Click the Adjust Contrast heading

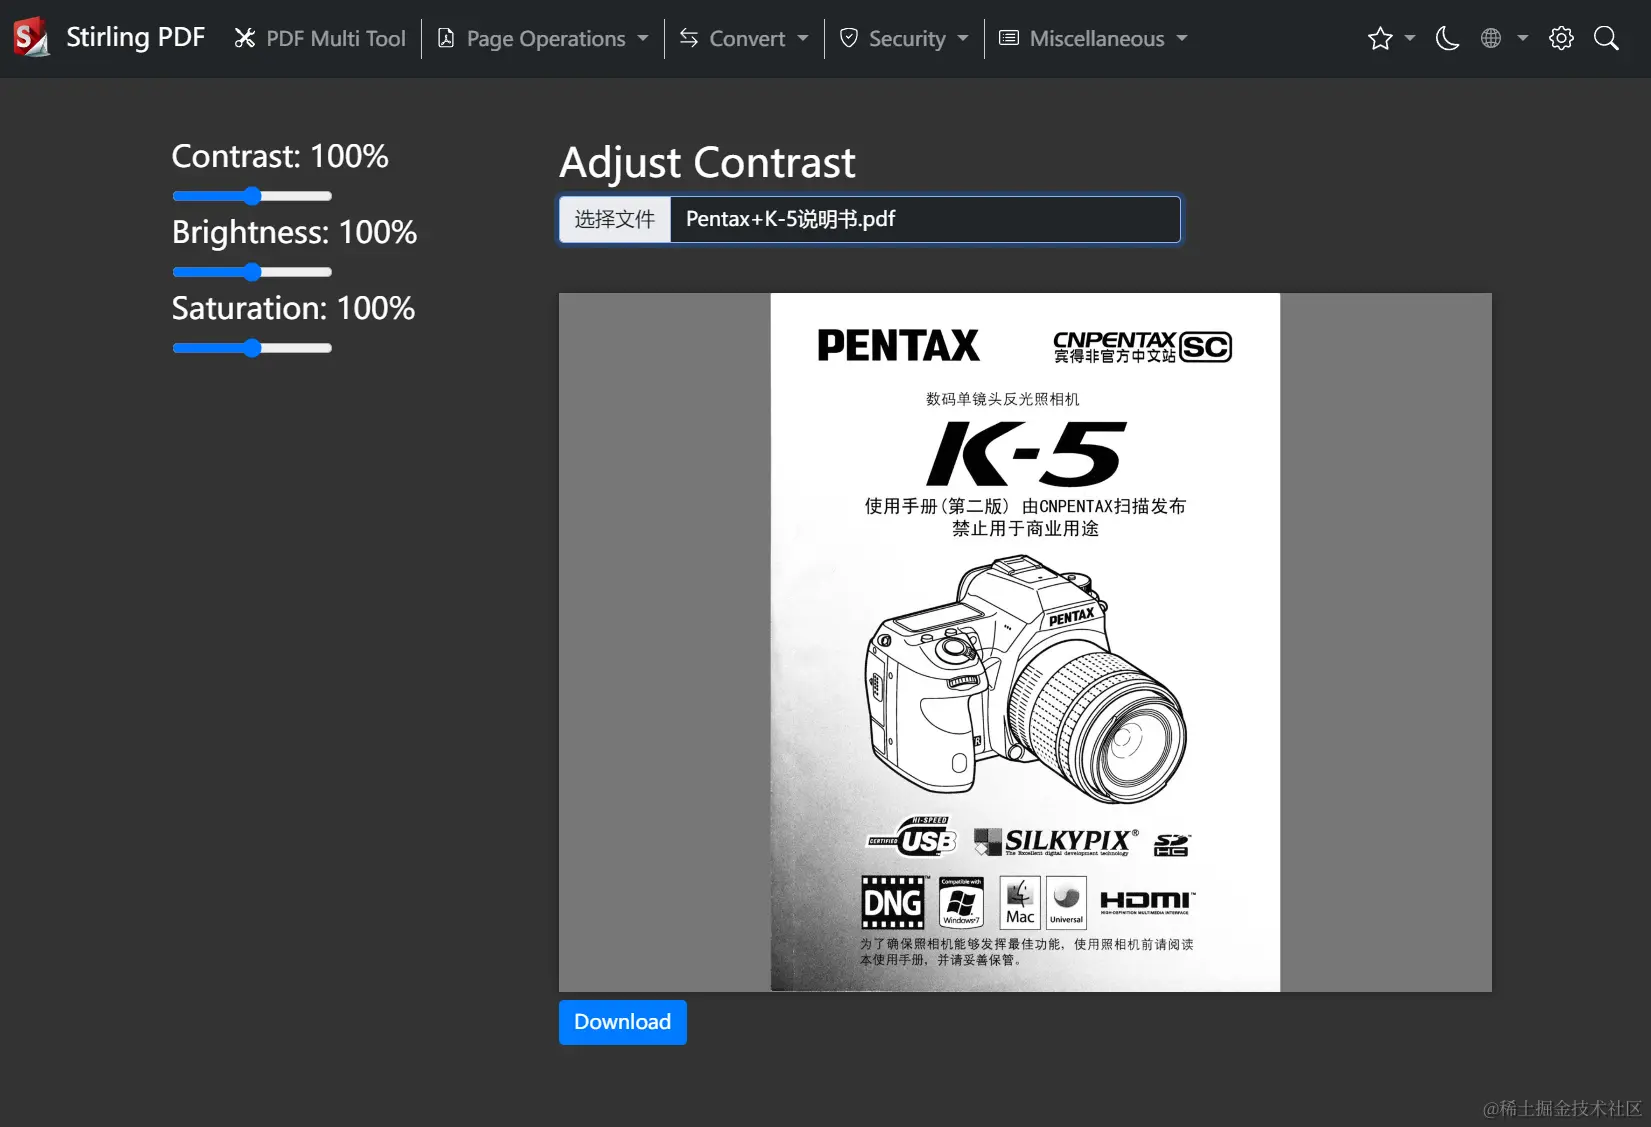[707, 162]
